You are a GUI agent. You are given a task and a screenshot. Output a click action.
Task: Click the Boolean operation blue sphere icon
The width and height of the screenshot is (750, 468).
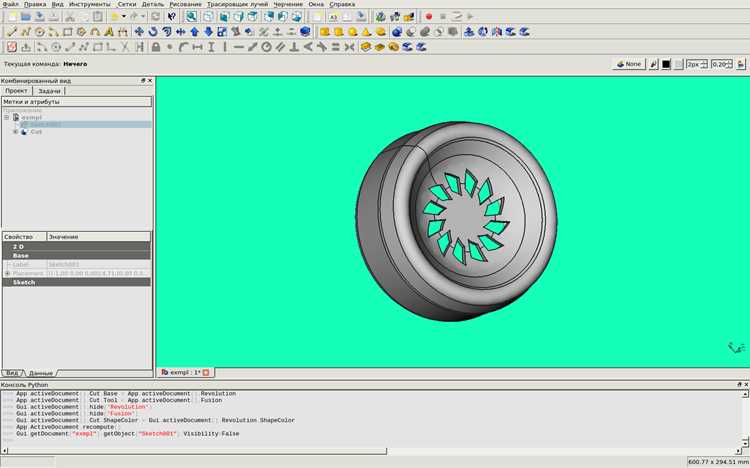[397, 32]
